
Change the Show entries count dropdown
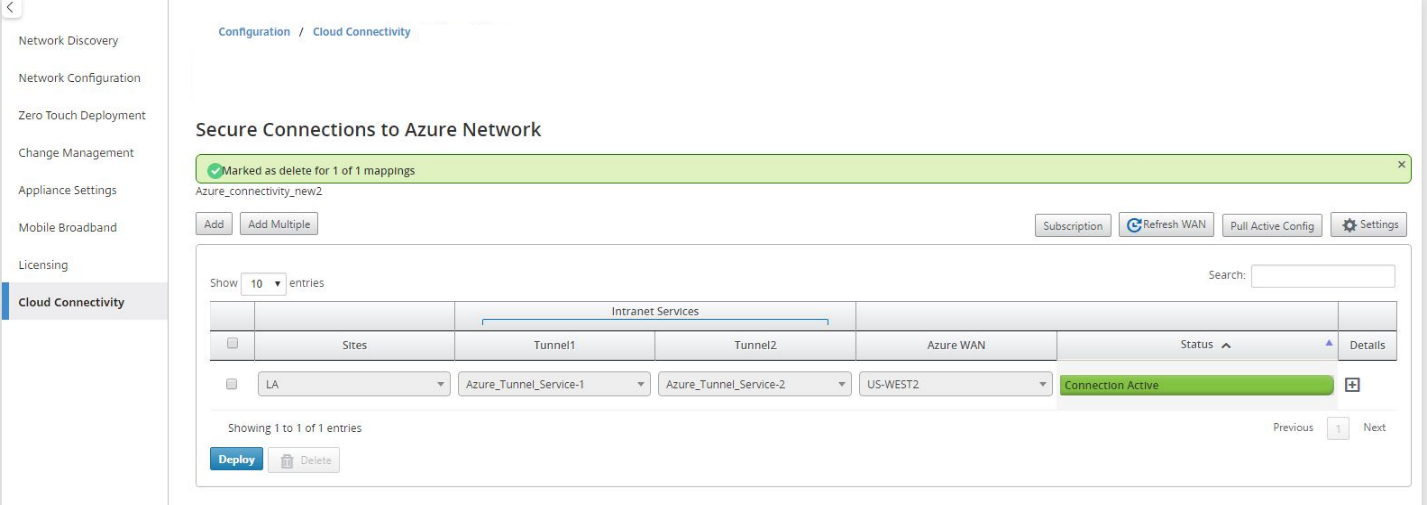(263, 283)
